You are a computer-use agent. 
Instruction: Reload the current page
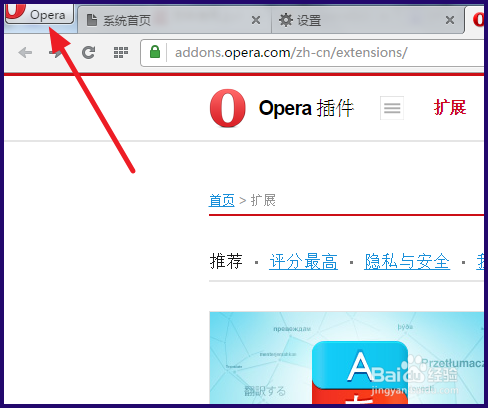point(88,52)
